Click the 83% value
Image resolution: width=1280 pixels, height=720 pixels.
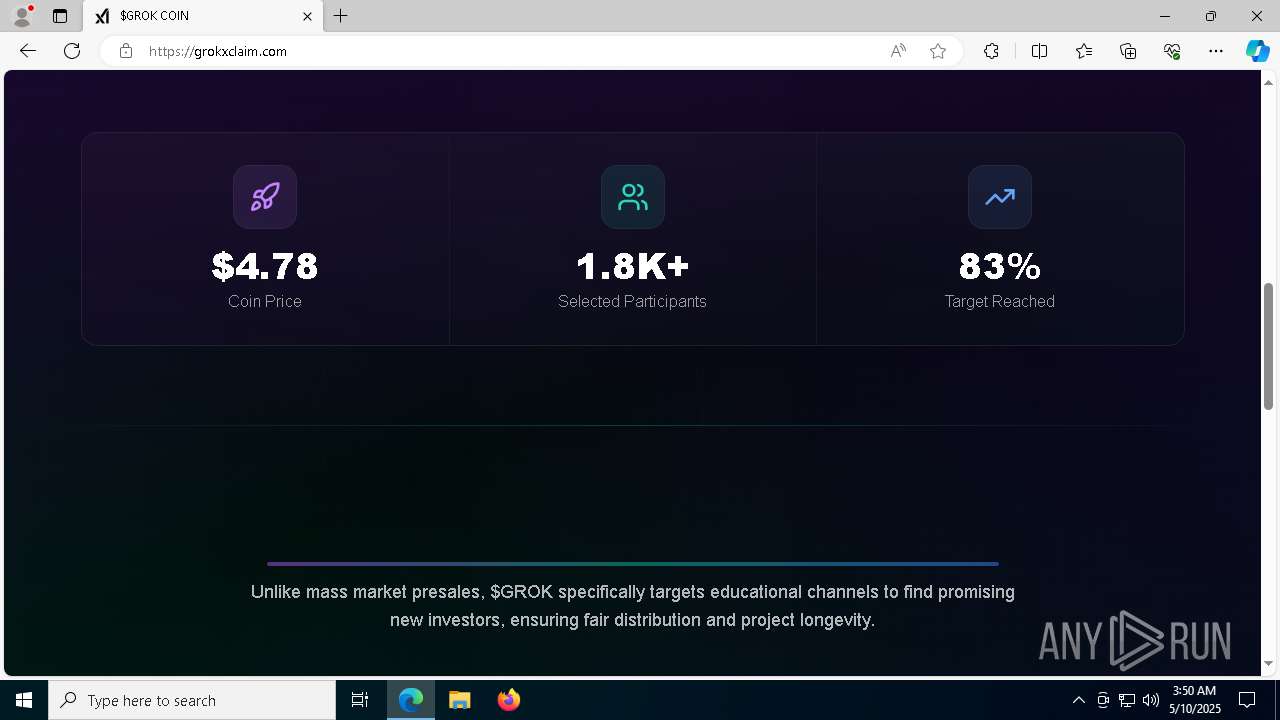[x=1000, y=266]
